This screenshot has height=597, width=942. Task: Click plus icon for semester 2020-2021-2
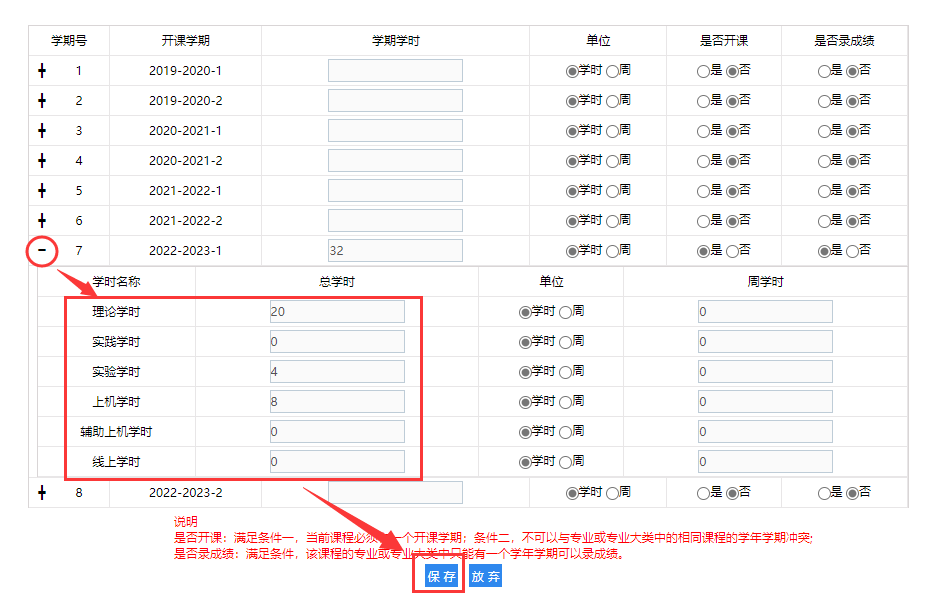[42, 161]
